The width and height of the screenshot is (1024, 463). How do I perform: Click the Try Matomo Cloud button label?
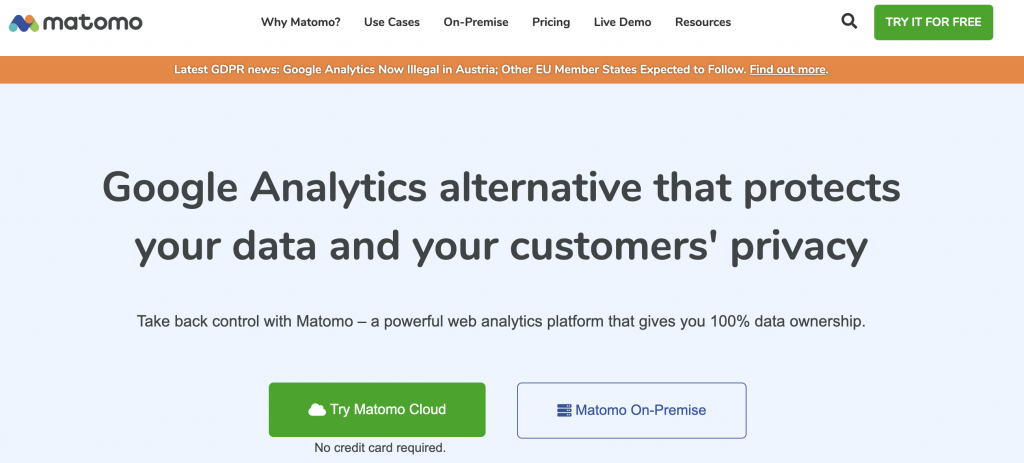tap(388, 409)
